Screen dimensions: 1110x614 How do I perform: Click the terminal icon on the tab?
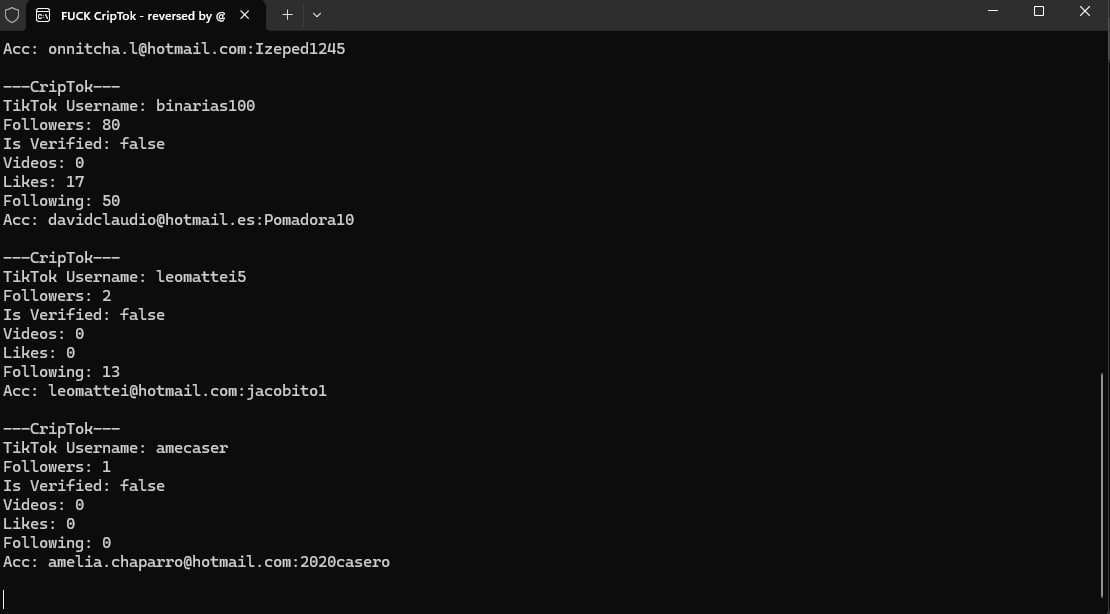pyautogui.click(x=43, y=15)
